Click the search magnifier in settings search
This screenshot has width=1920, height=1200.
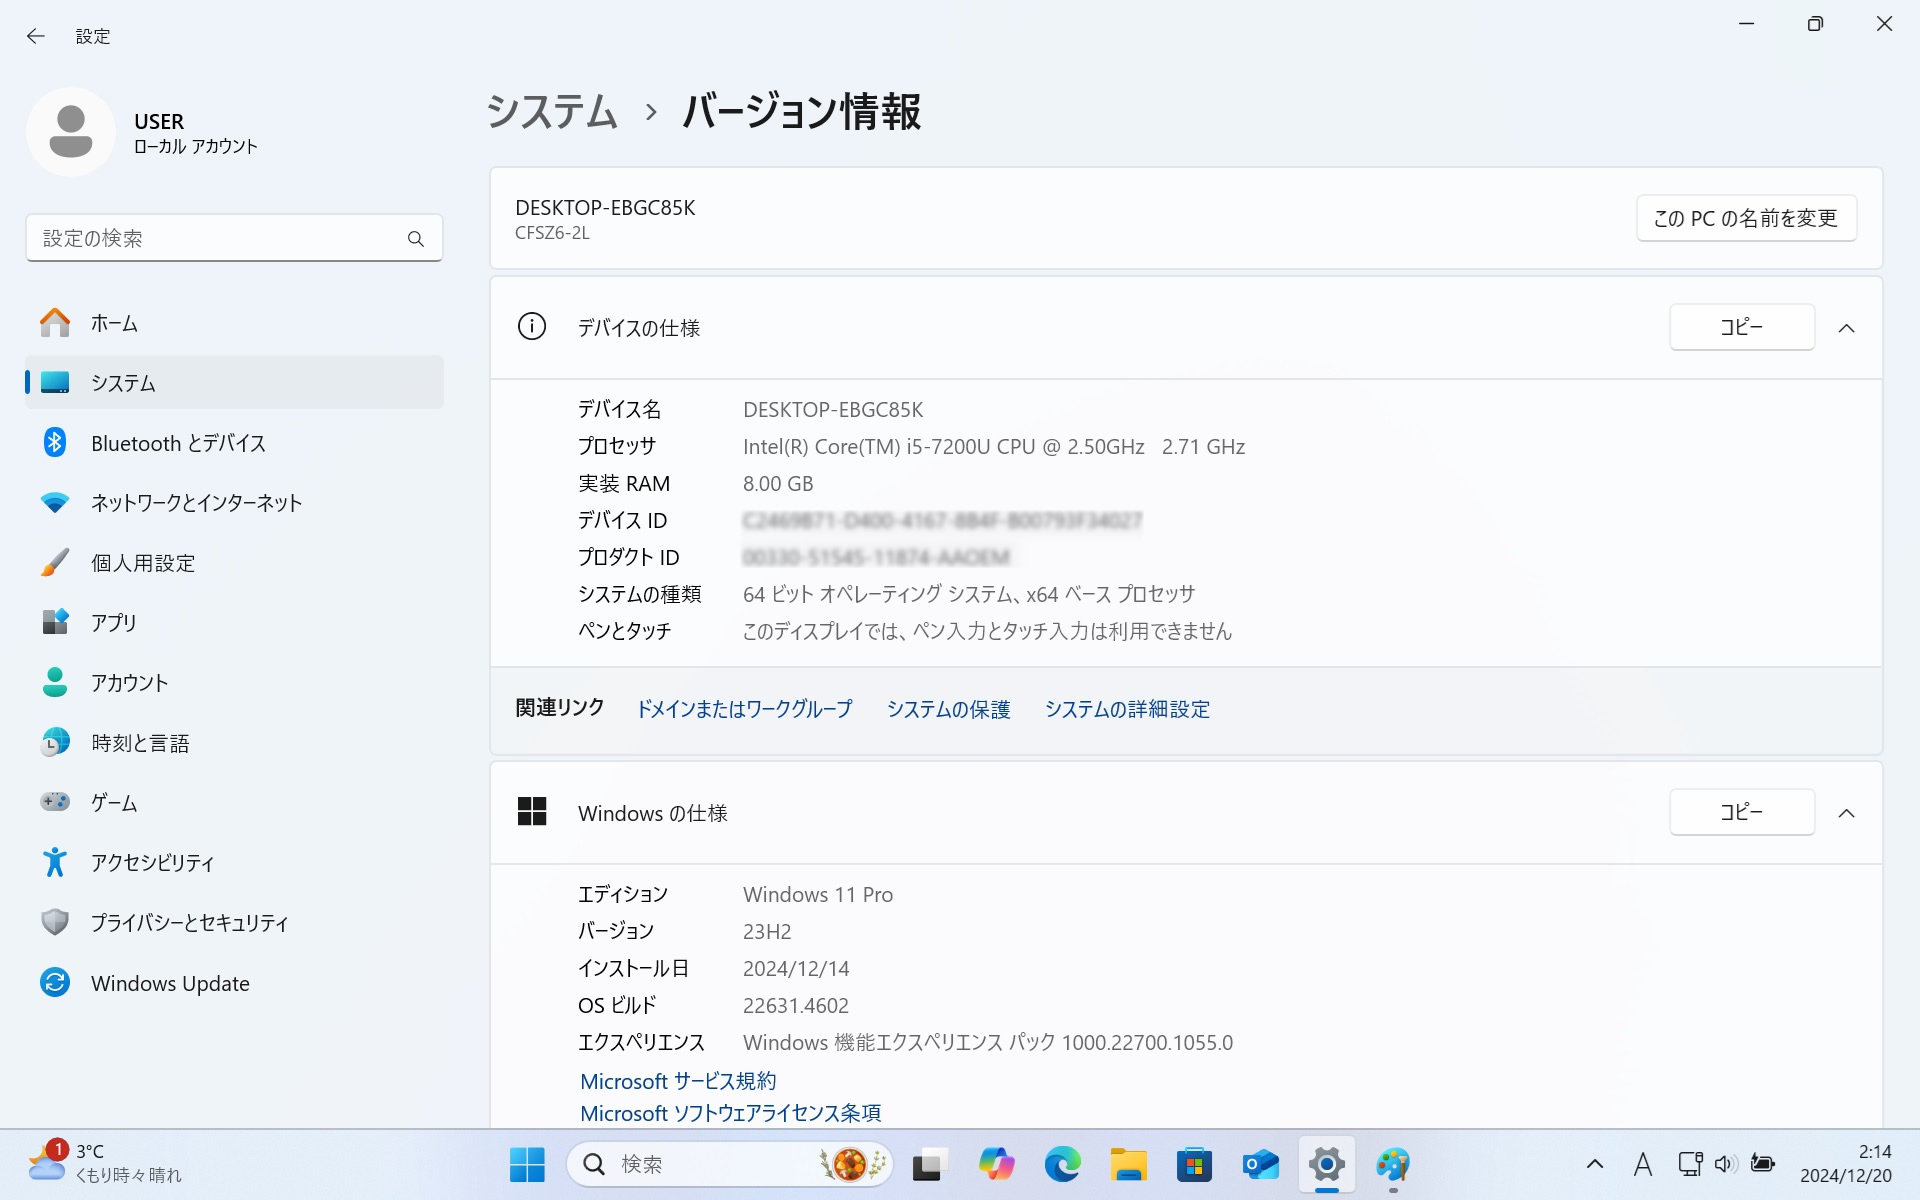tap(416, 239)
